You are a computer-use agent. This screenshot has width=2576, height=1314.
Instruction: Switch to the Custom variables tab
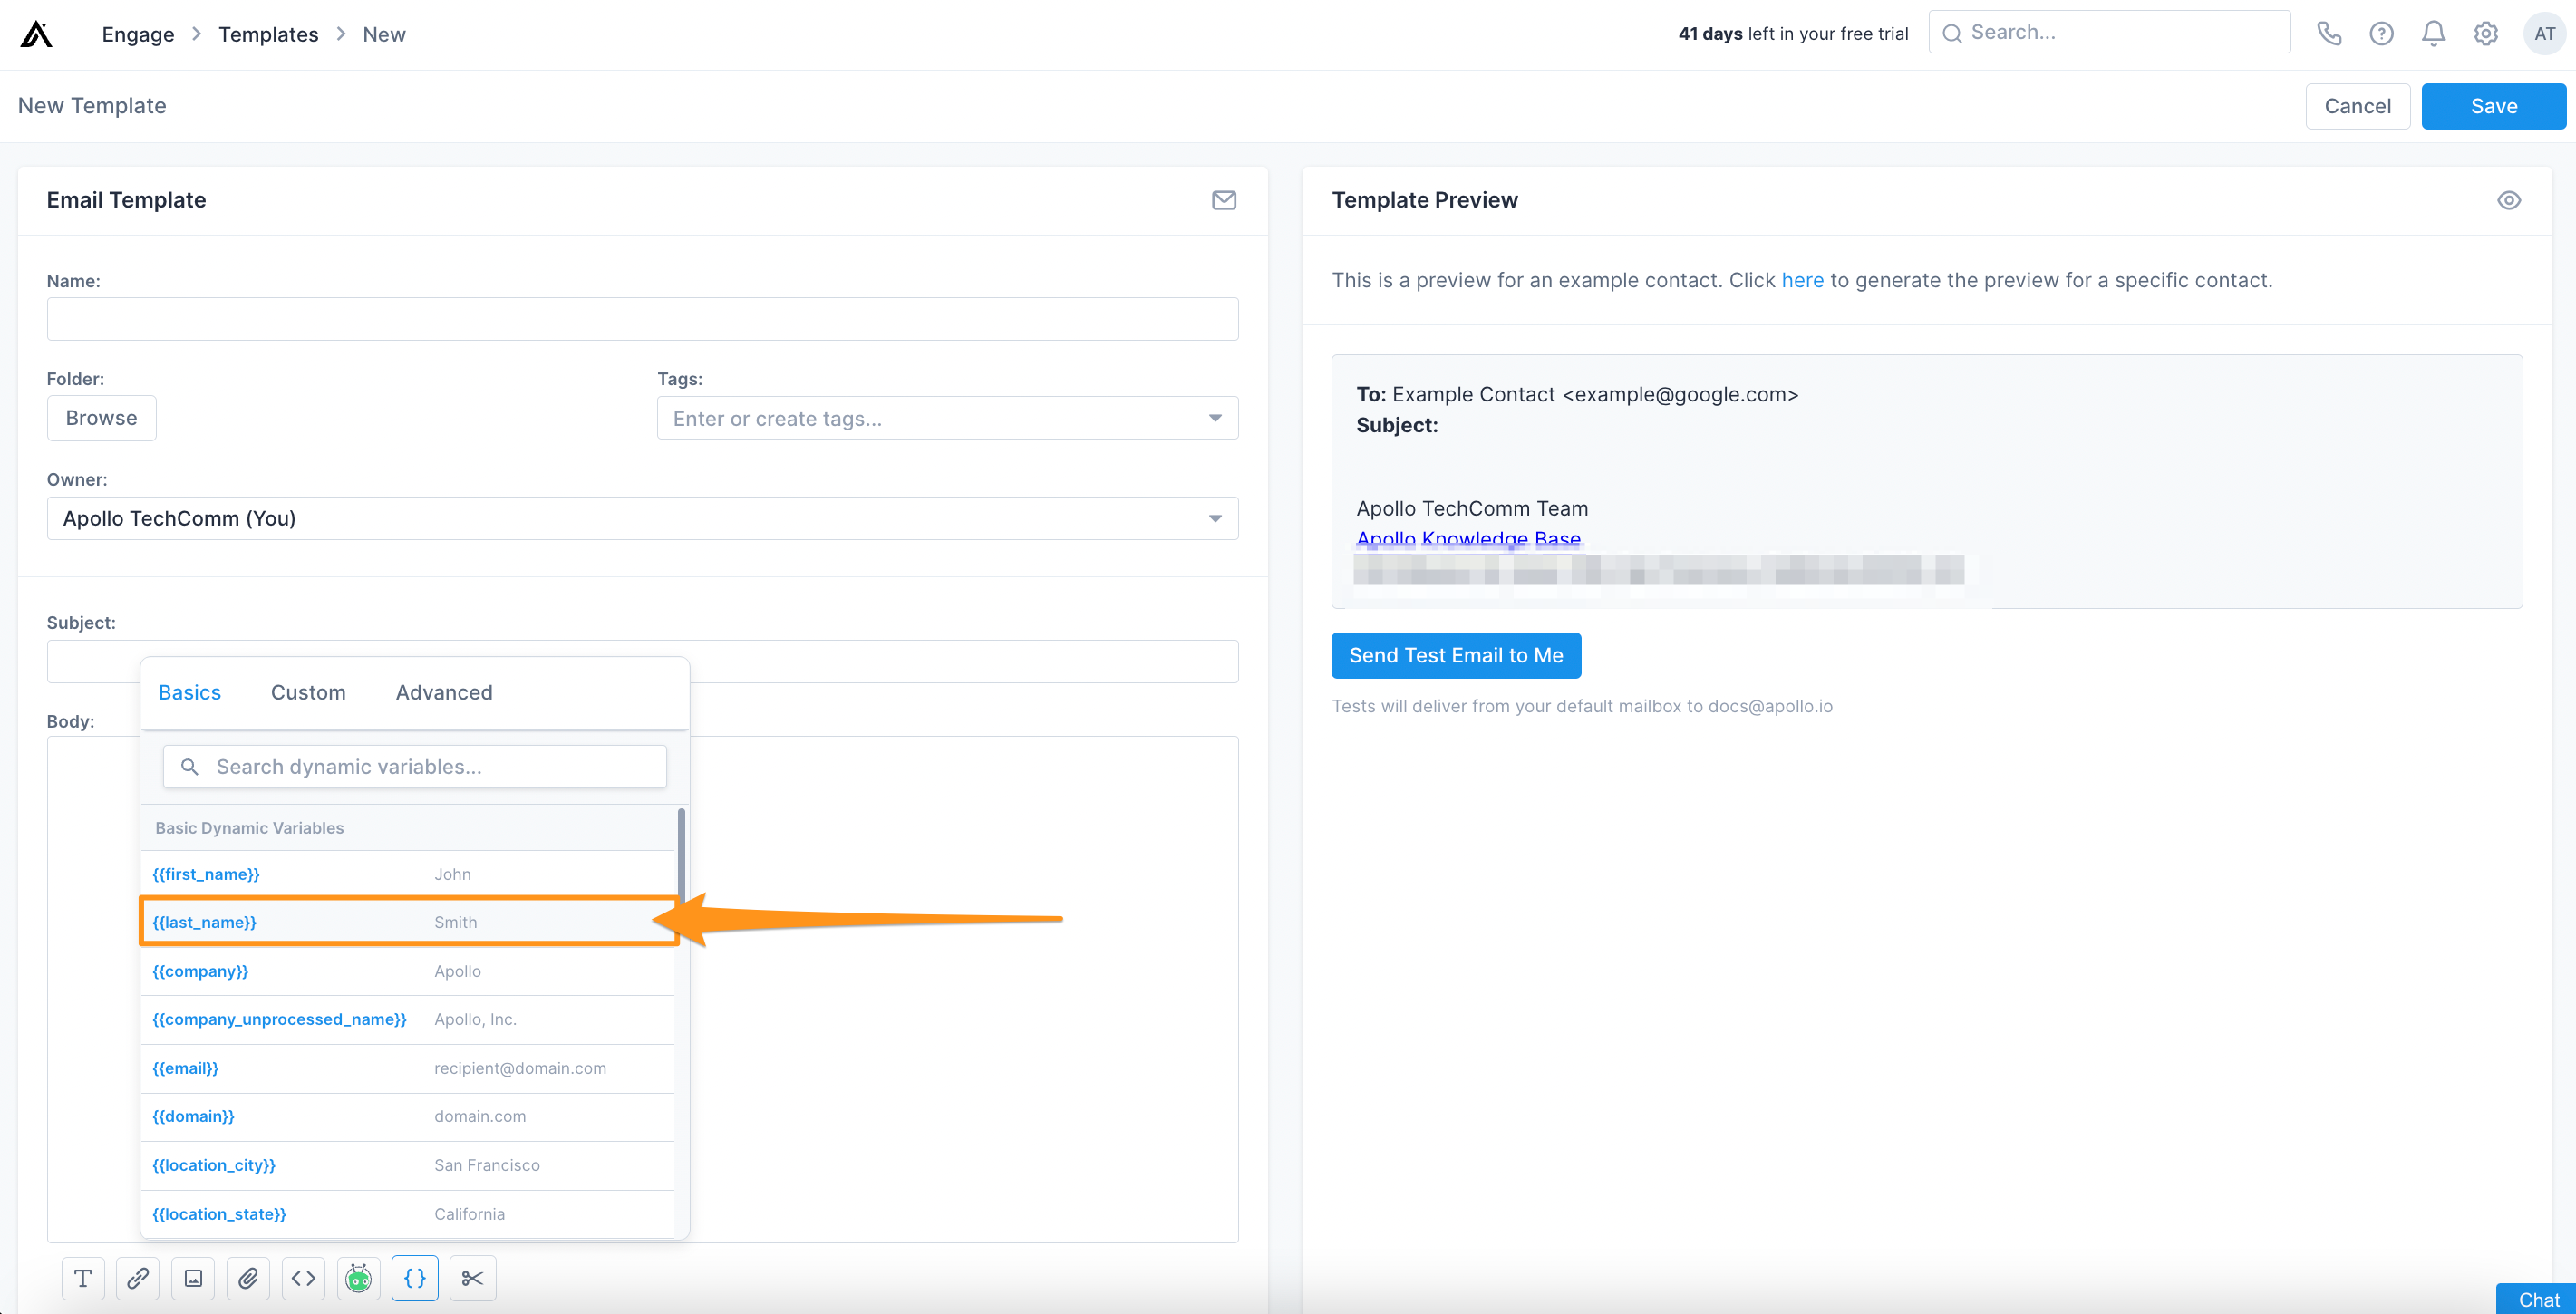[x=308, y=692]
